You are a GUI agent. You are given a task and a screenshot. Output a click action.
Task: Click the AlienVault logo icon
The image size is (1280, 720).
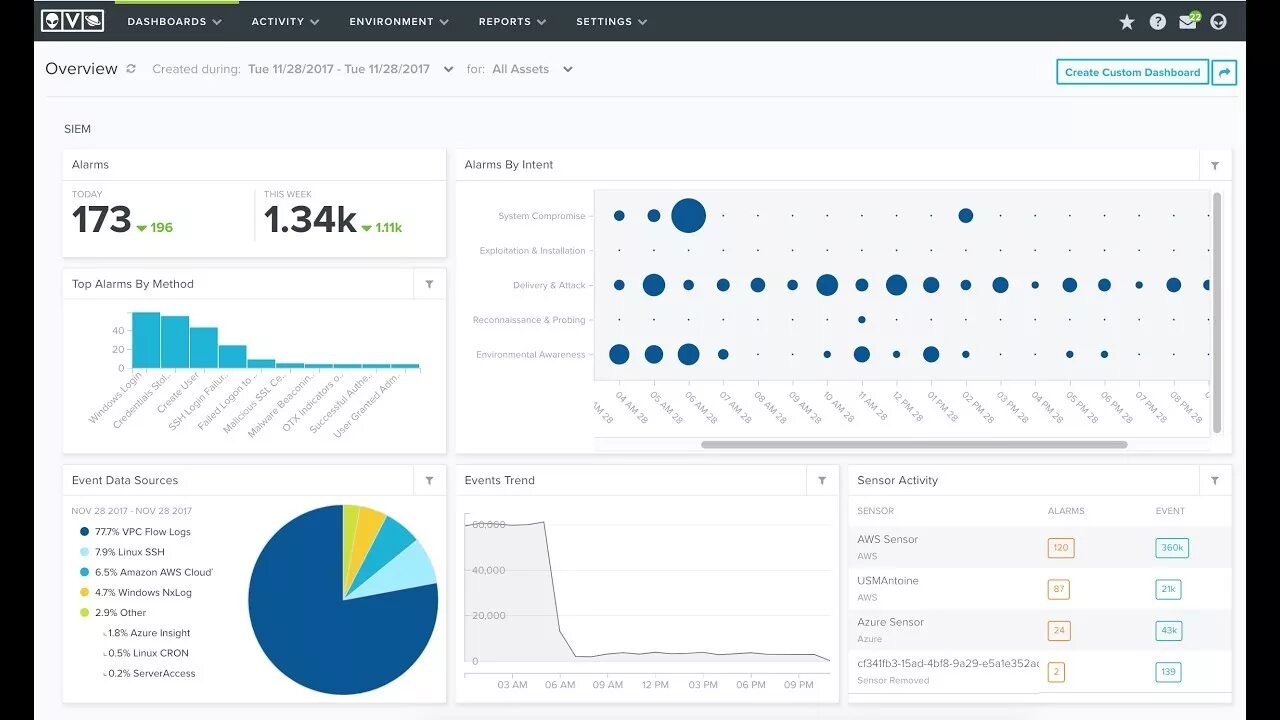[x=73, y=20]
